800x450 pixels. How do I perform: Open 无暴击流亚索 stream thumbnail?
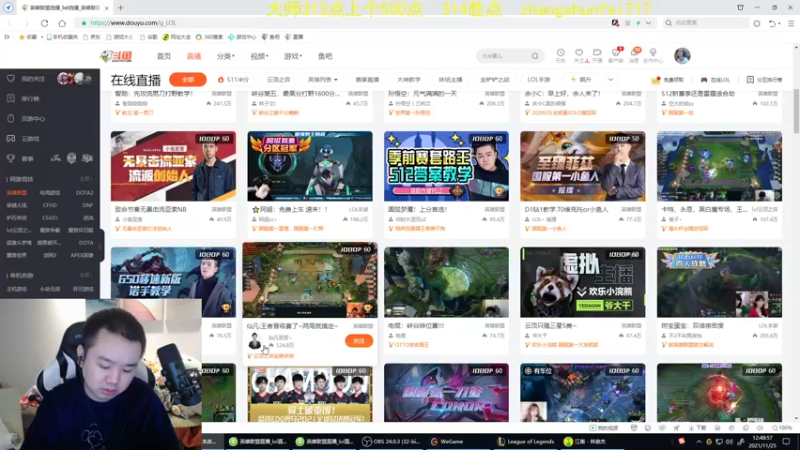(x=173, y=166)
